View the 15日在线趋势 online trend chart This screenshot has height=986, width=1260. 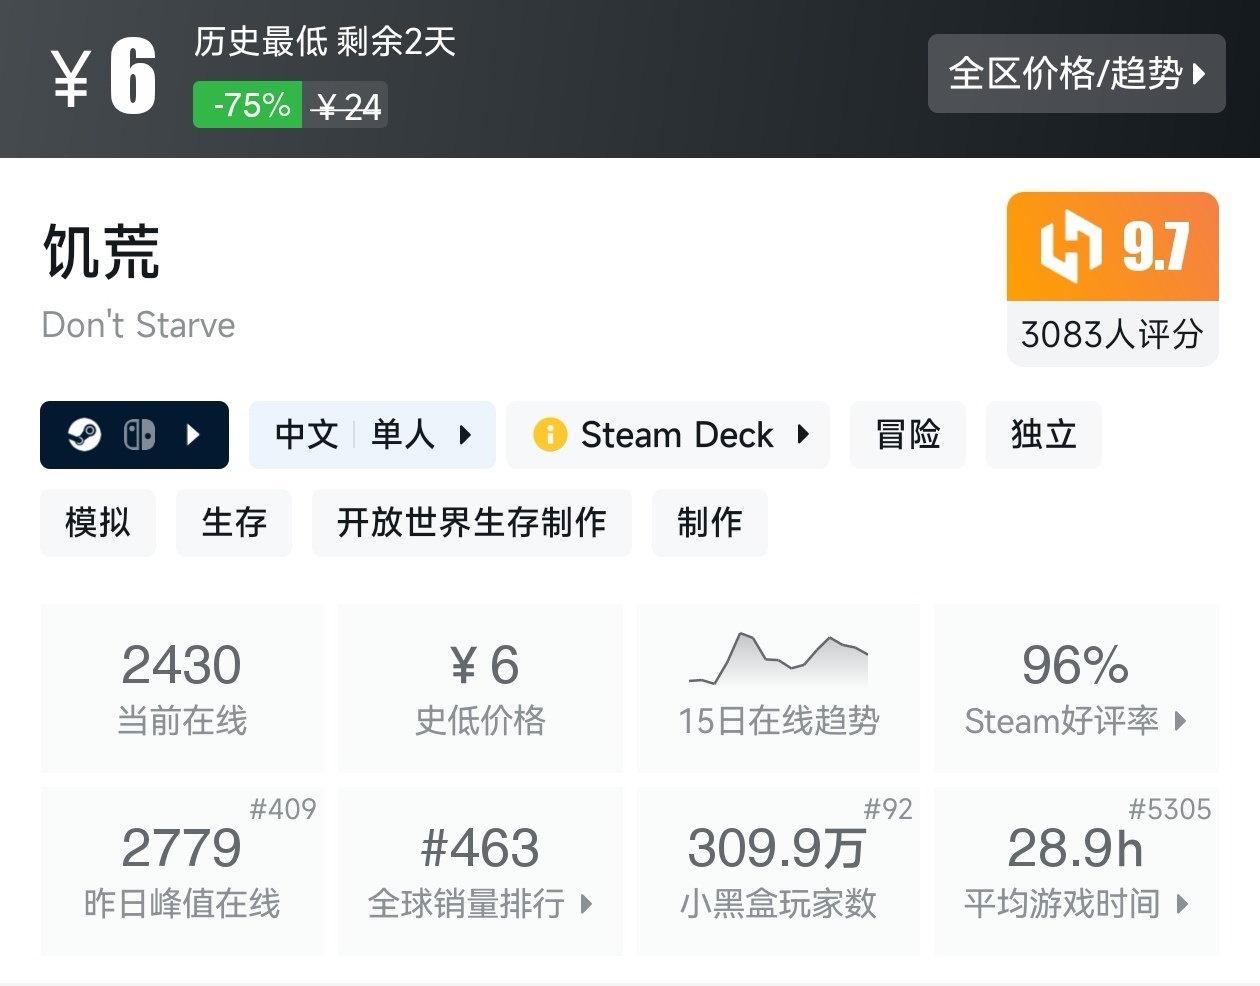[x=778, y=687]
